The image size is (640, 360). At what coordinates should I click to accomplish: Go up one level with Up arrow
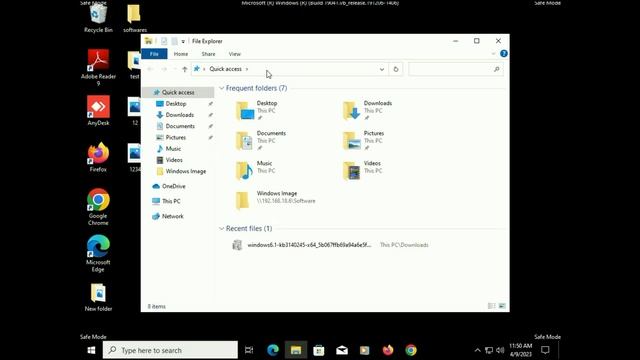coord(184,69)
